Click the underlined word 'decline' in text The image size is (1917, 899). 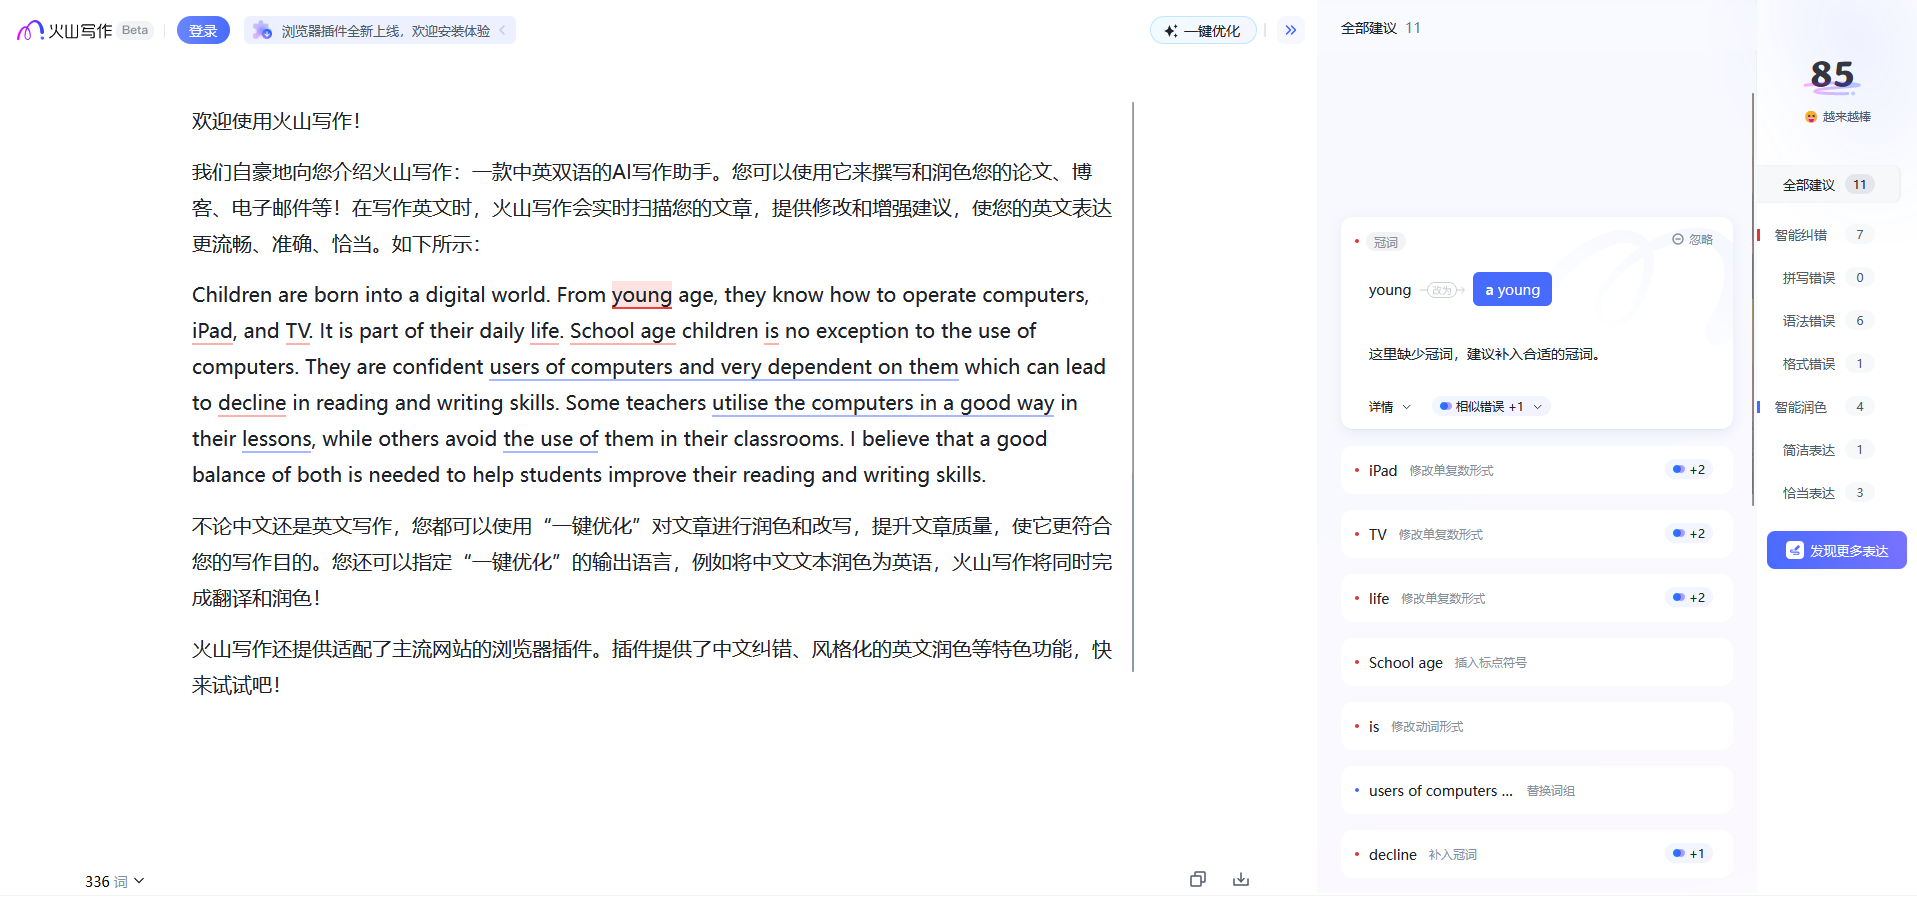252,403
